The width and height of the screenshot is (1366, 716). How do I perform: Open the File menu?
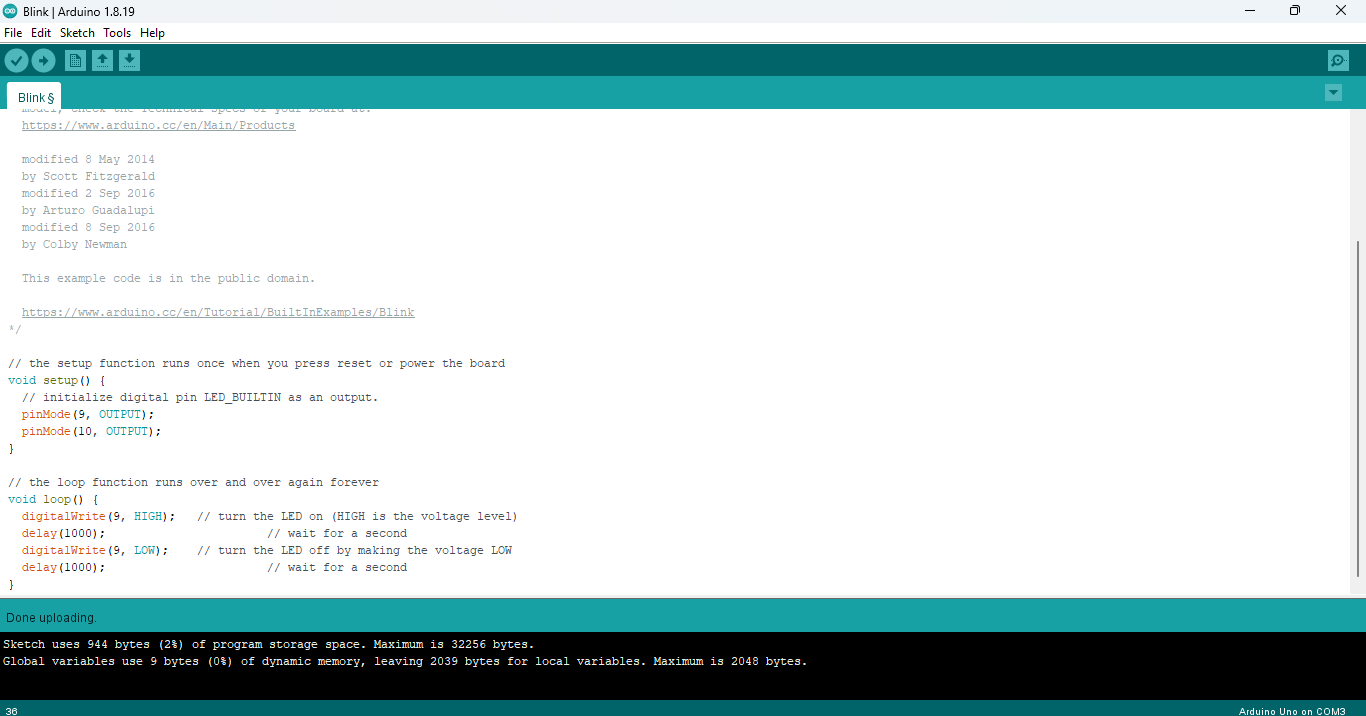click(13, 32)
